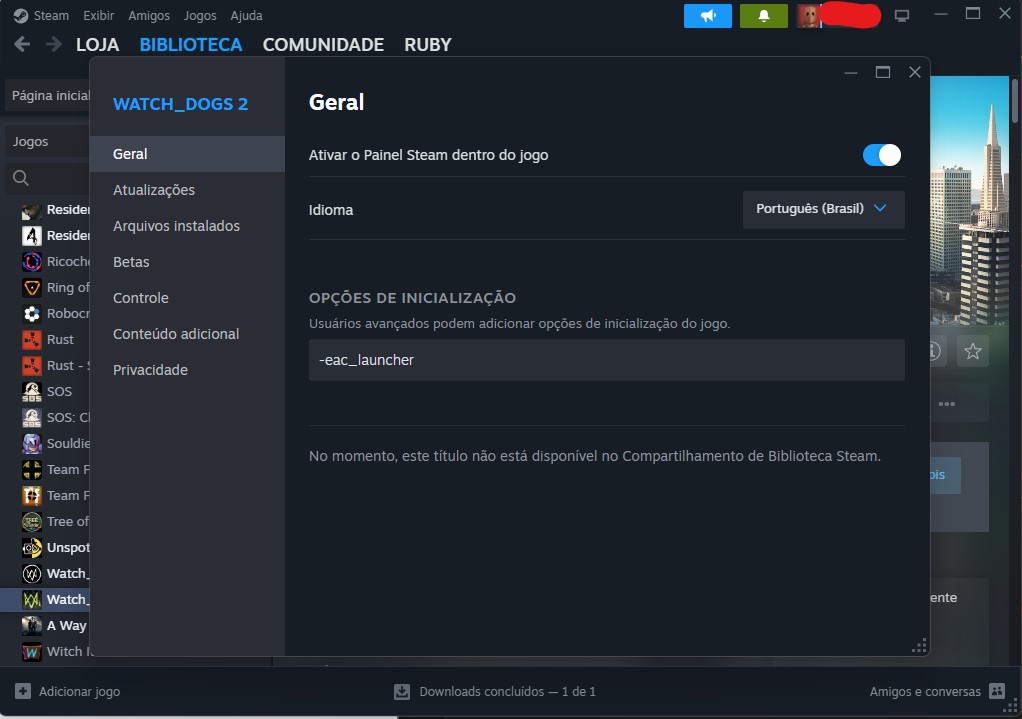Click the properties dialog resize grip
The image size is (1022, 719).
click(x=919, y=646)
